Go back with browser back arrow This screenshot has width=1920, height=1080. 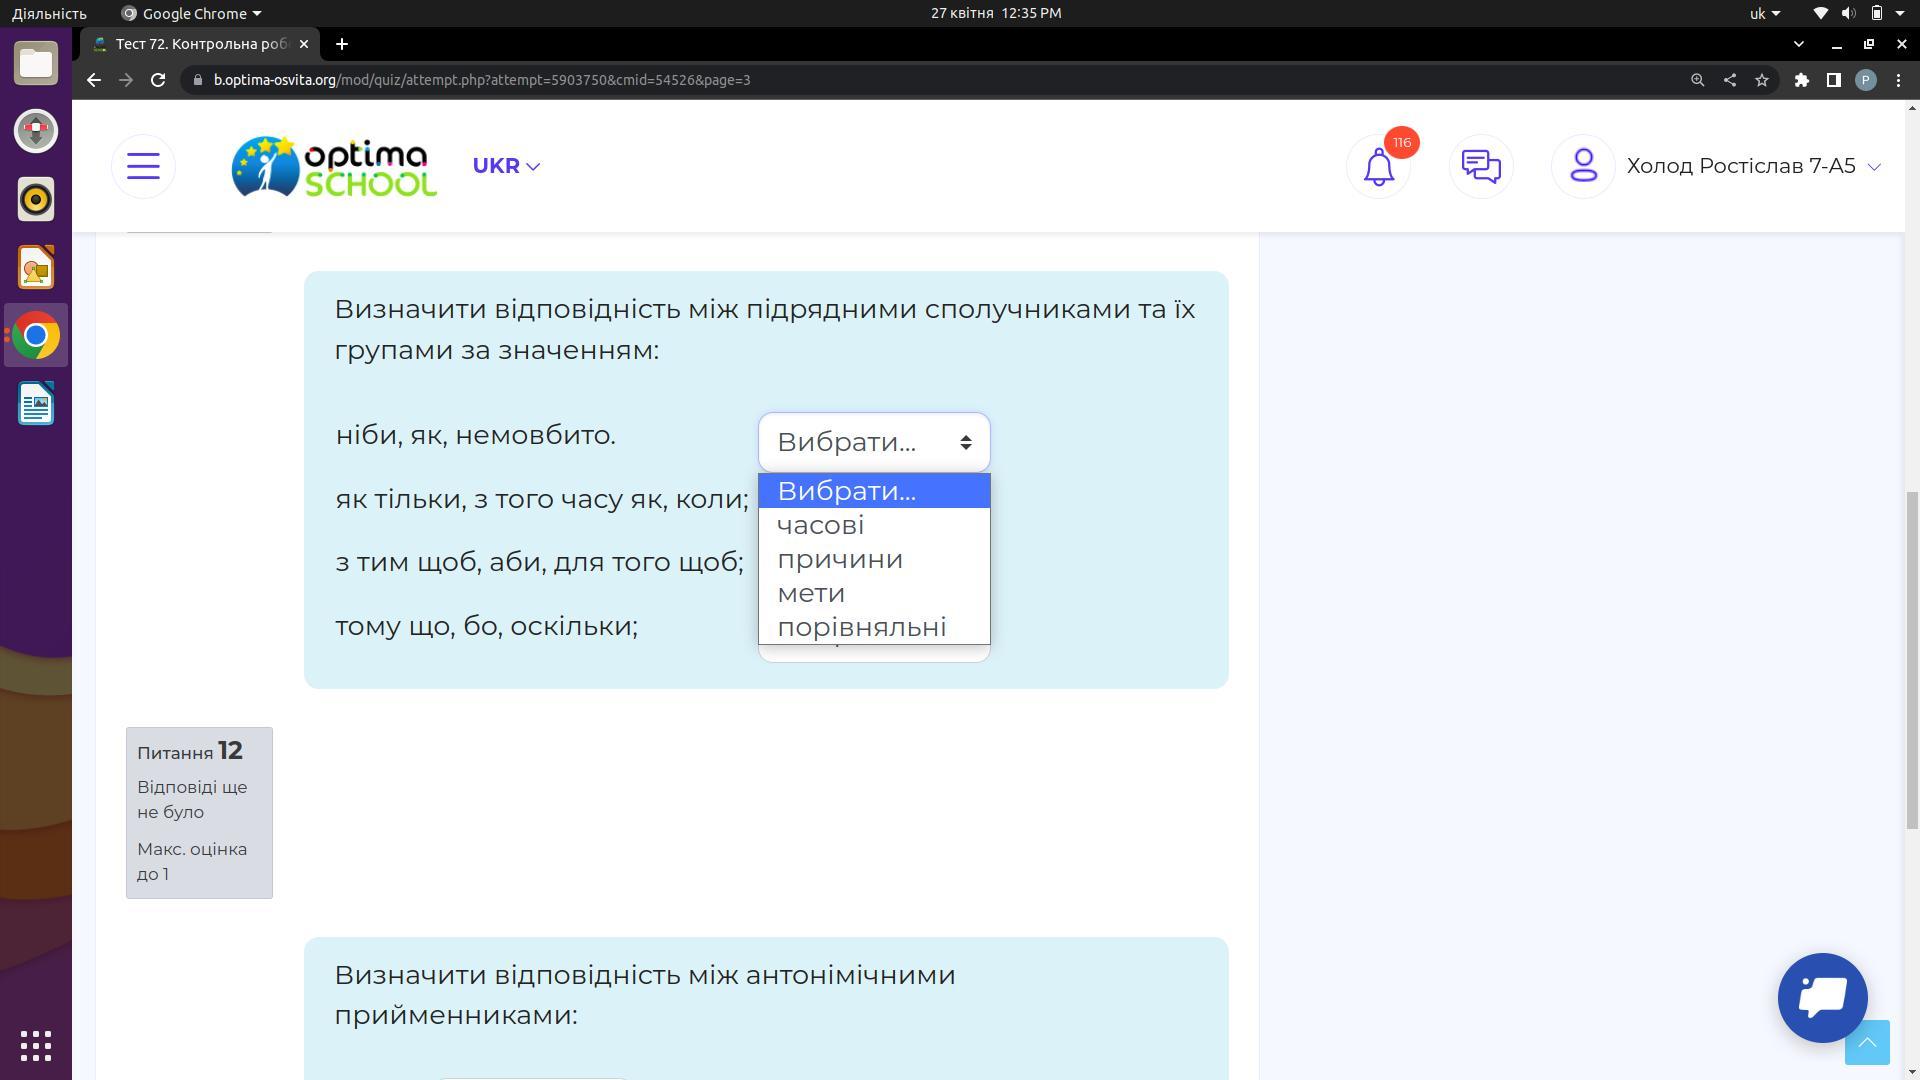(x=94, y=80)
